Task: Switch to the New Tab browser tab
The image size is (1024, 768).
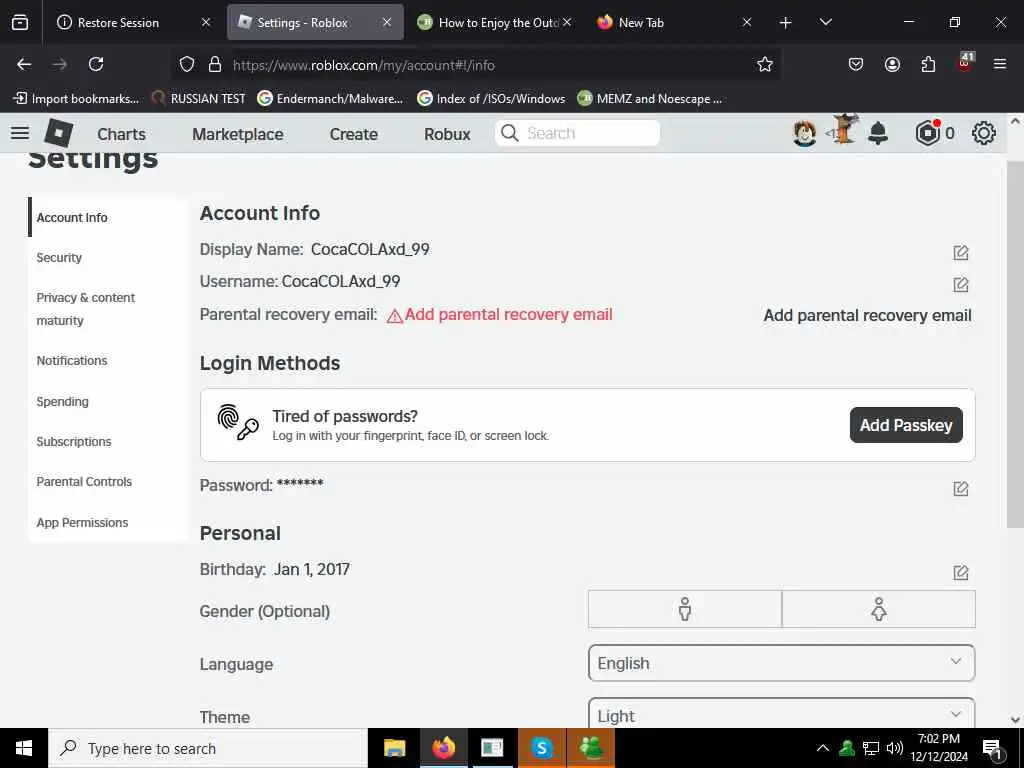Action: point(673,22)
